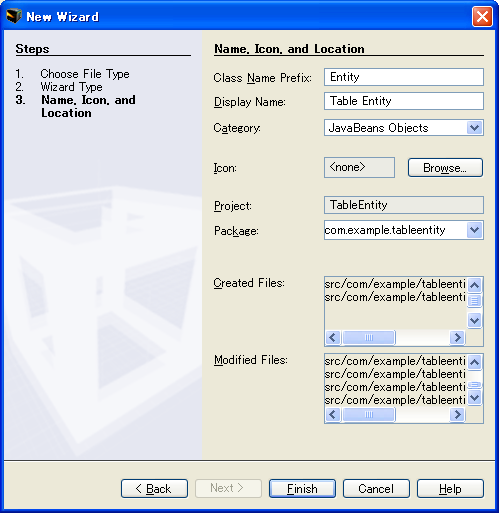Cancel the wizard

point(376,489)
